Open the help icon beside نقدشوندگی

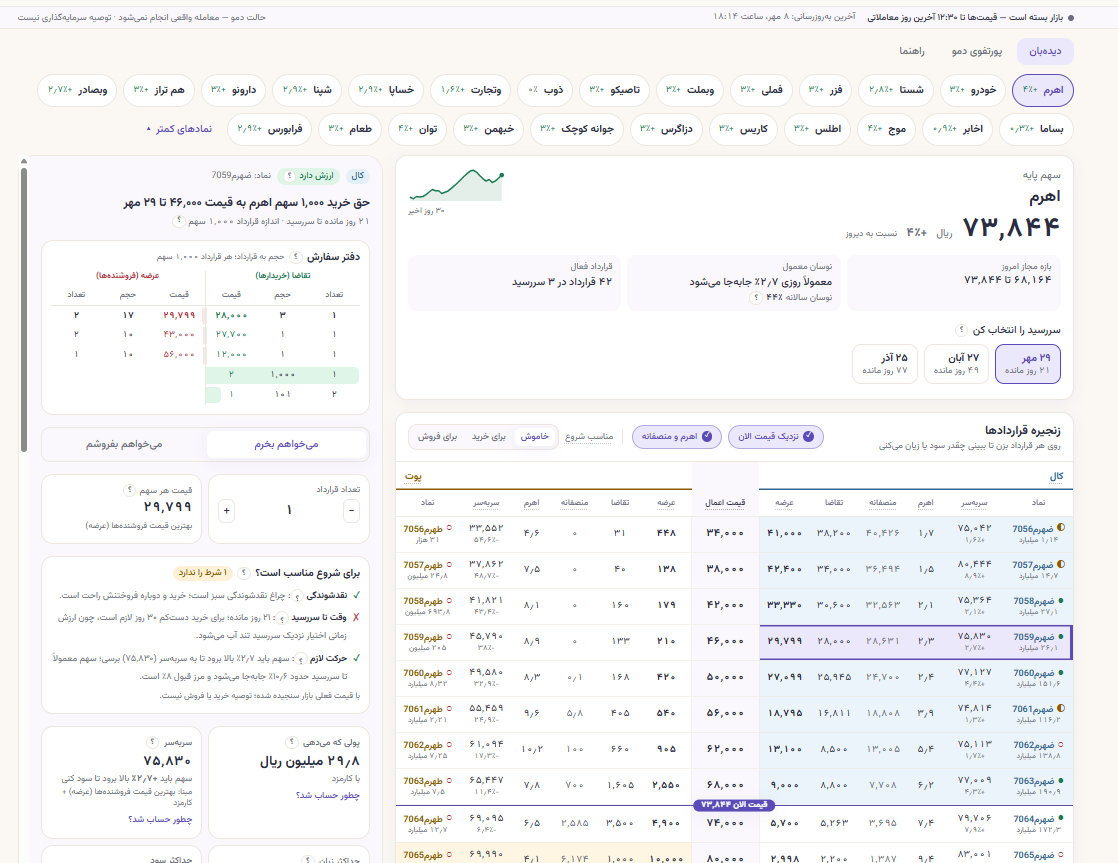point(297,596)
